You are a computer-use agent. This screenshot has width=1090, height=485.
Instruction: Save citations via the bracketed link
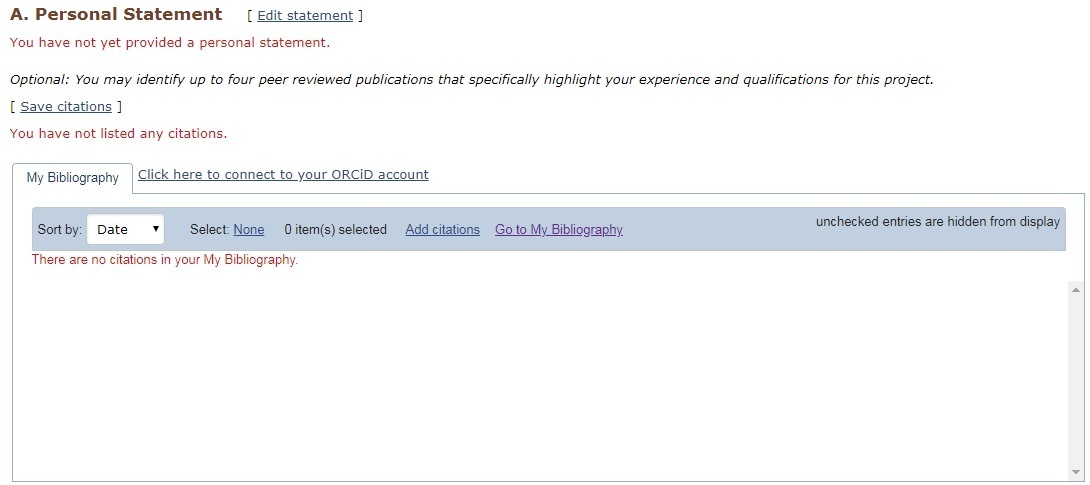click(66, 107)
